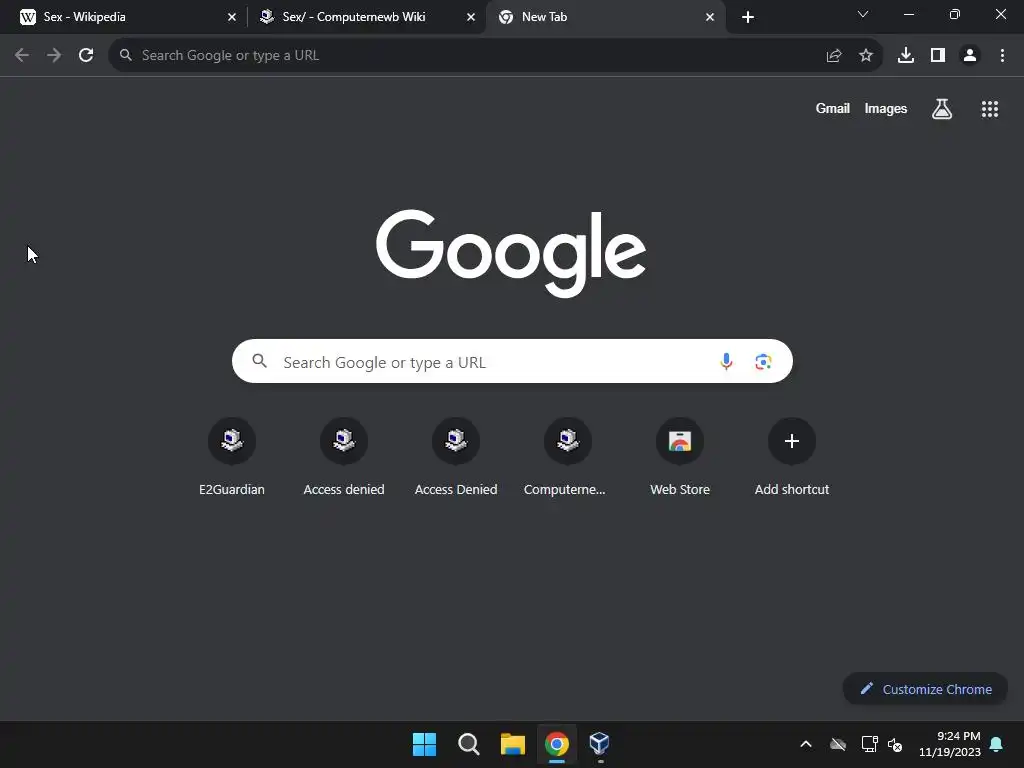
Task: Click the browser back arrow
Action: click(x=22, y=56)
